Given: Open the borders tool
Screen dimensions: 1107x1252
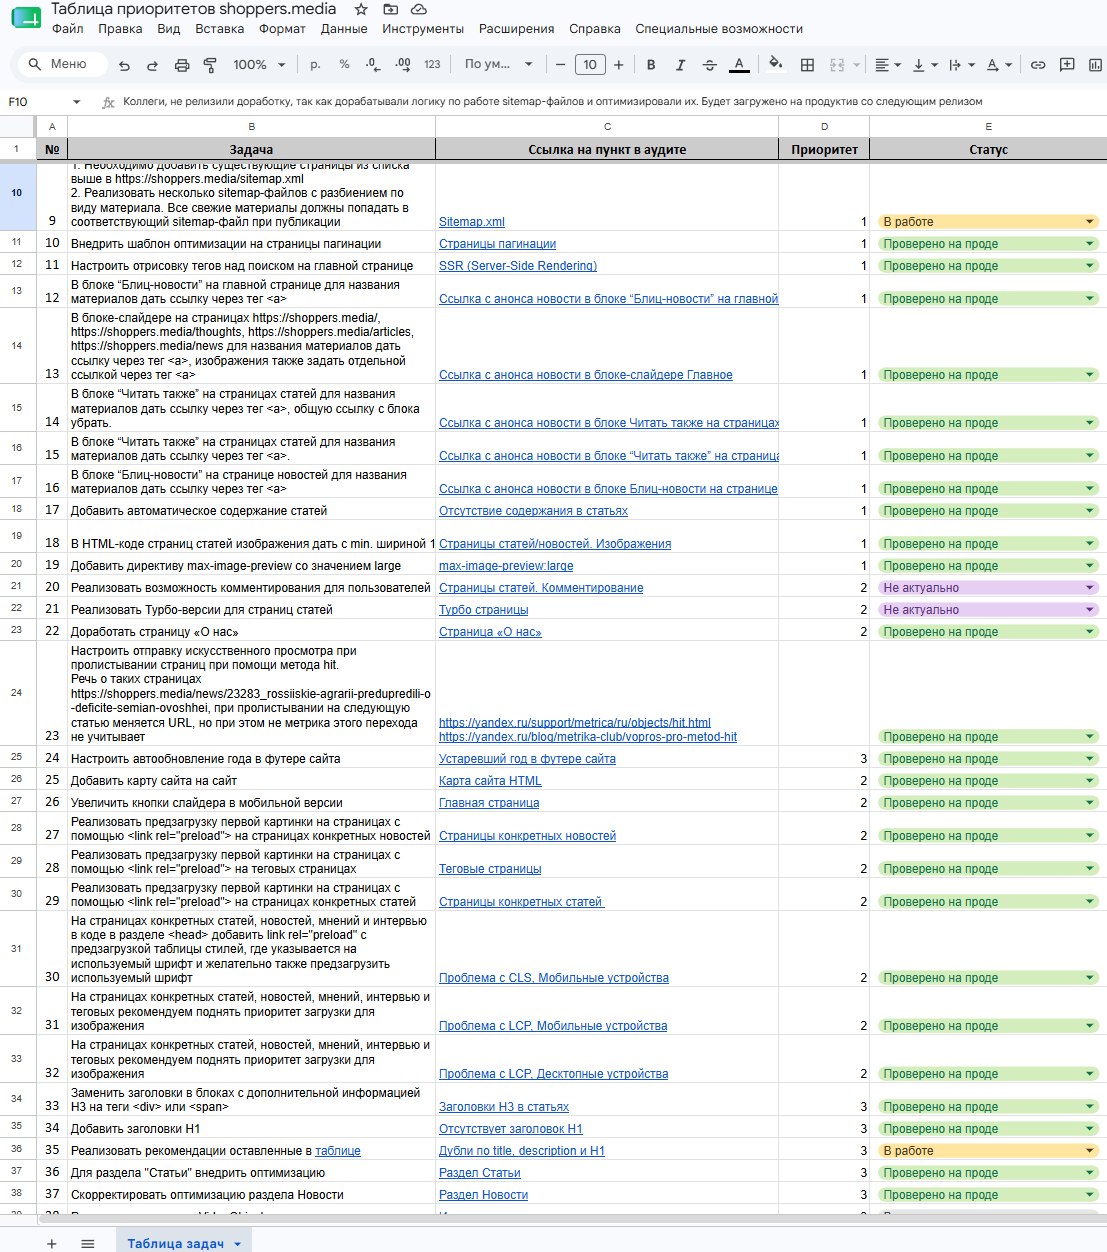Looking at the screenshot, I should pos(808,65).
